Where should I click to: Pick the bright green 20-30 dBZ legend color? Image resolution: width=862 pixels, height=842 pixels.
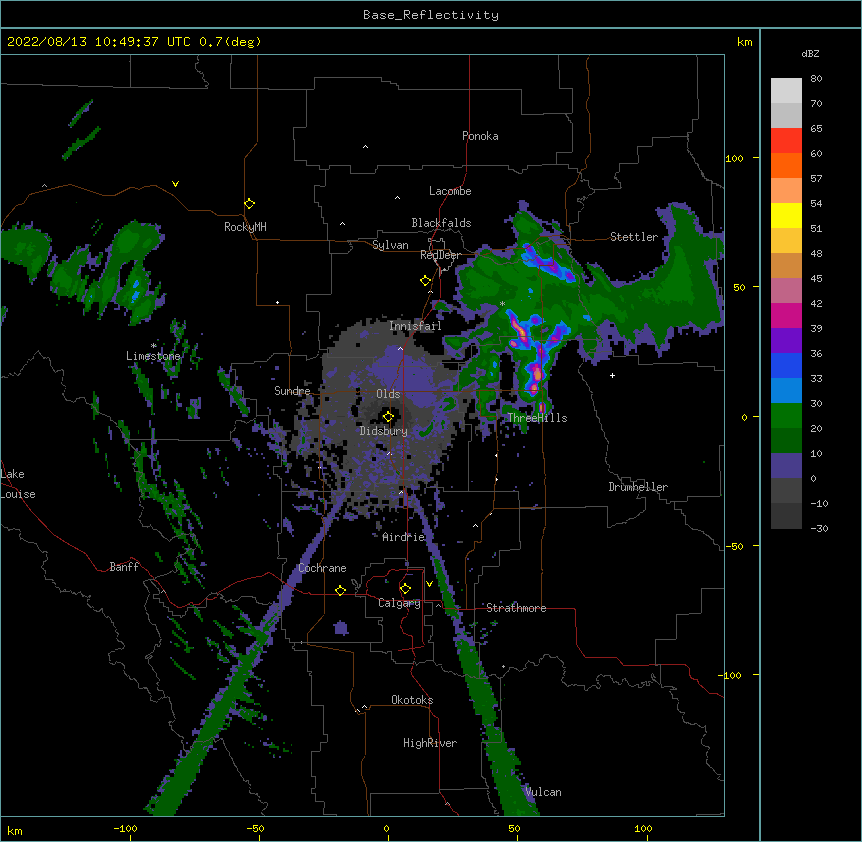(x=786, y=416)
